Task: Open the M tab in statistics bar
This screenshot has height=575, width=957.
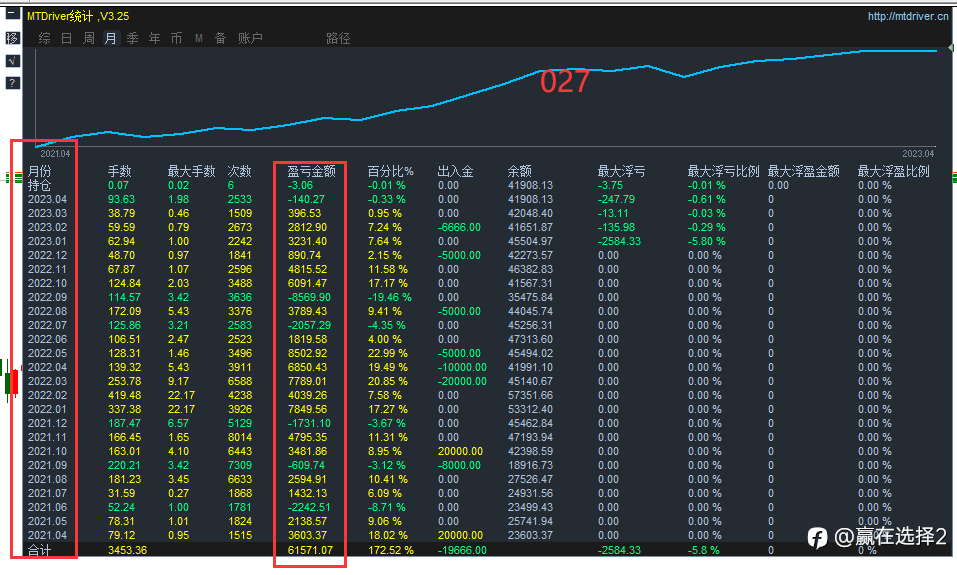Action: (198, 38)
